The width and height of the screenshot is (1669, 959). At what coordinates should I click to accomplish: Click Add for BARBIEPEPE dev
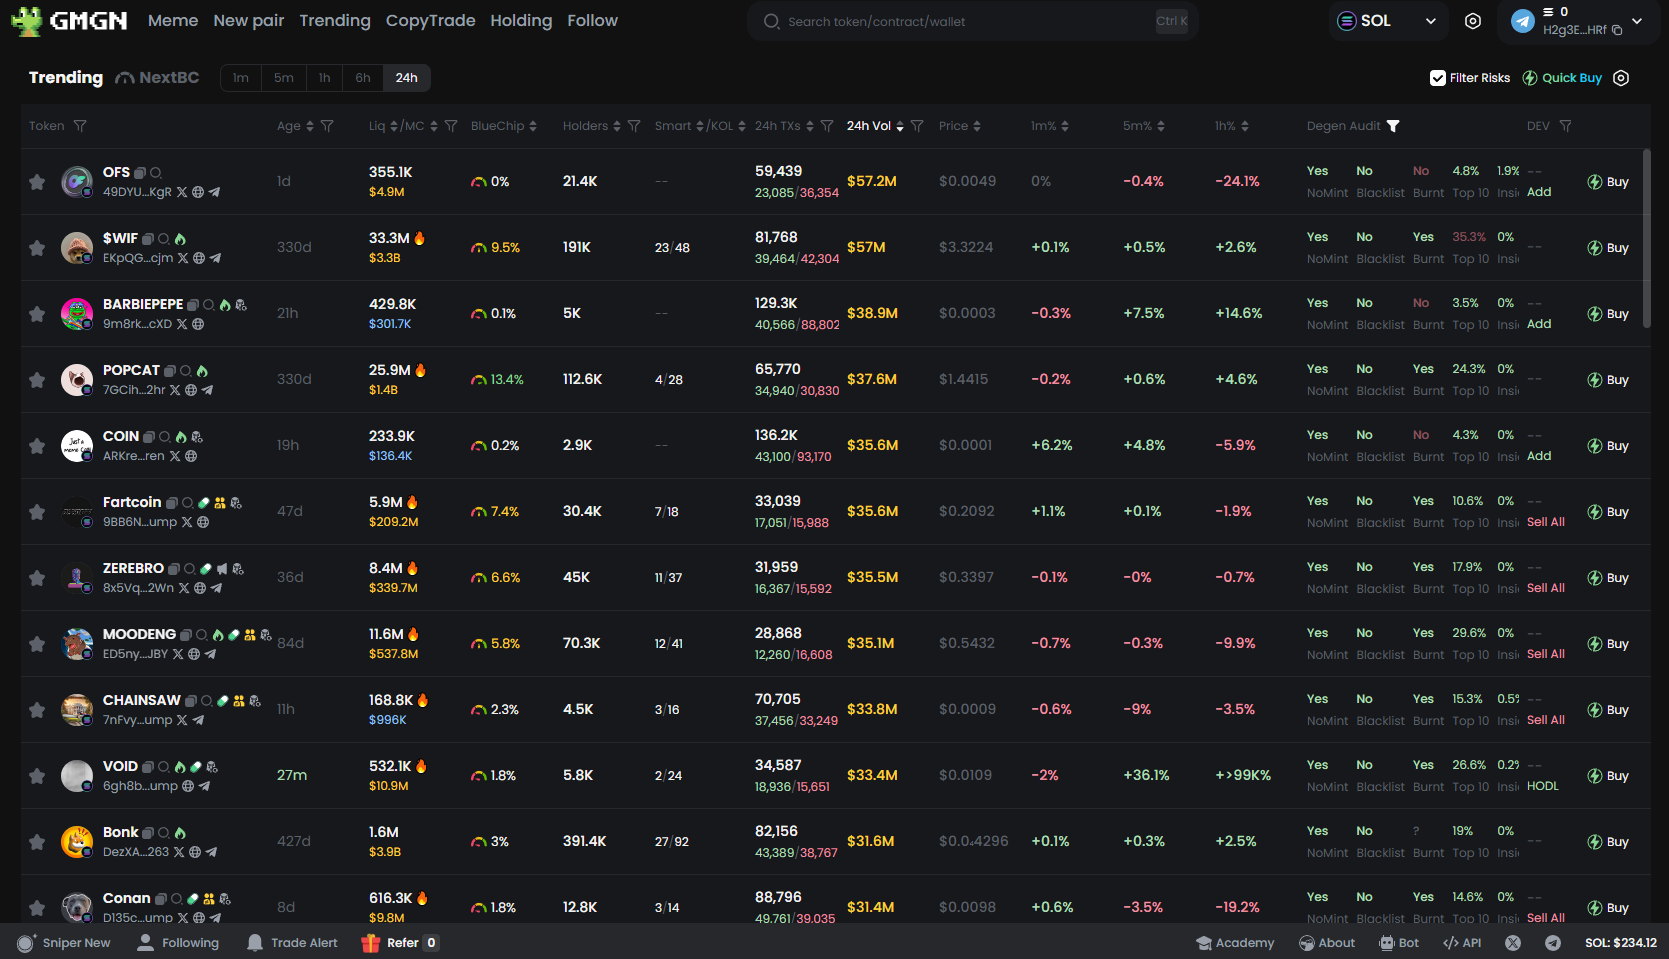1539,324
